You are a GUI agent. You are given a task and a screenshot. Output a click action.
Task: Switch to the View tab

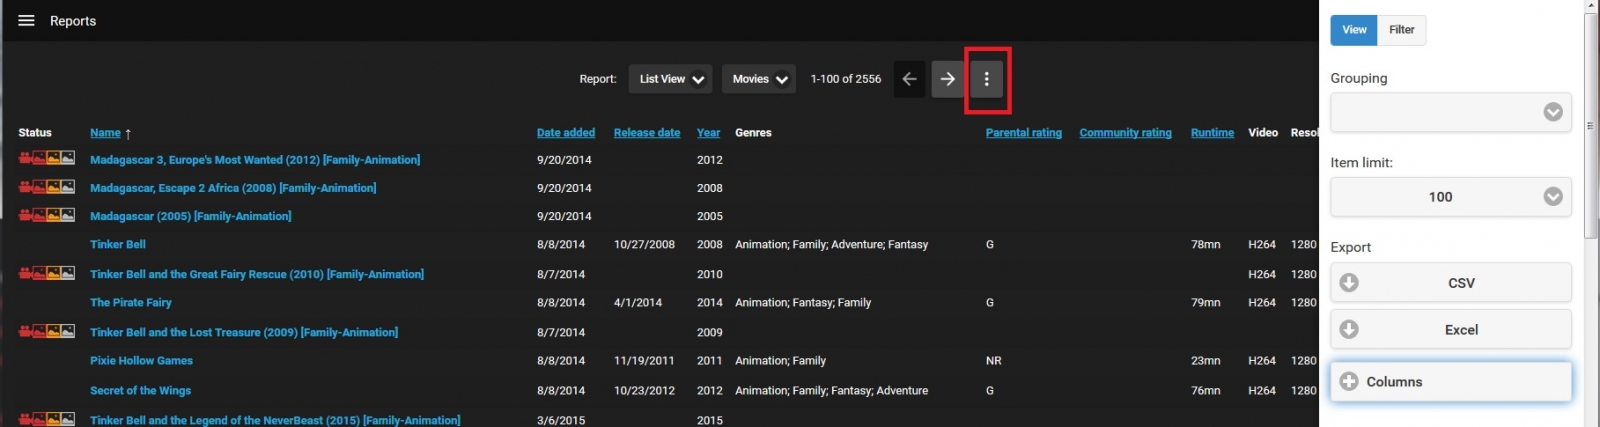1354,30
